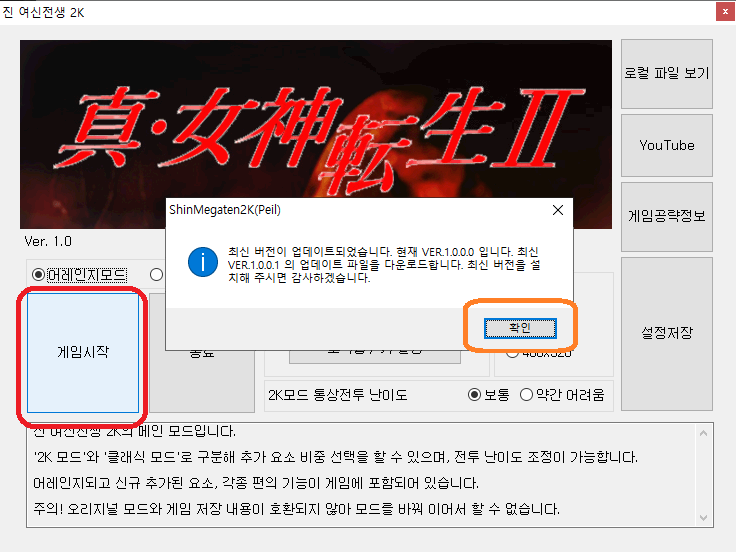Image resolution: width=736 pixels, height=552 pixels.
Task: Click the update message text in dialog
Action: [384, 265]
